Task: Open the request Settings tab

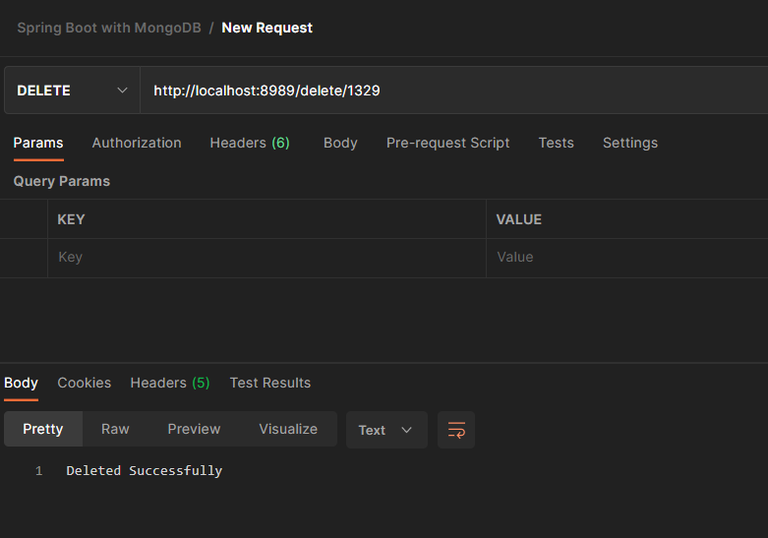Action: [630, 143]
